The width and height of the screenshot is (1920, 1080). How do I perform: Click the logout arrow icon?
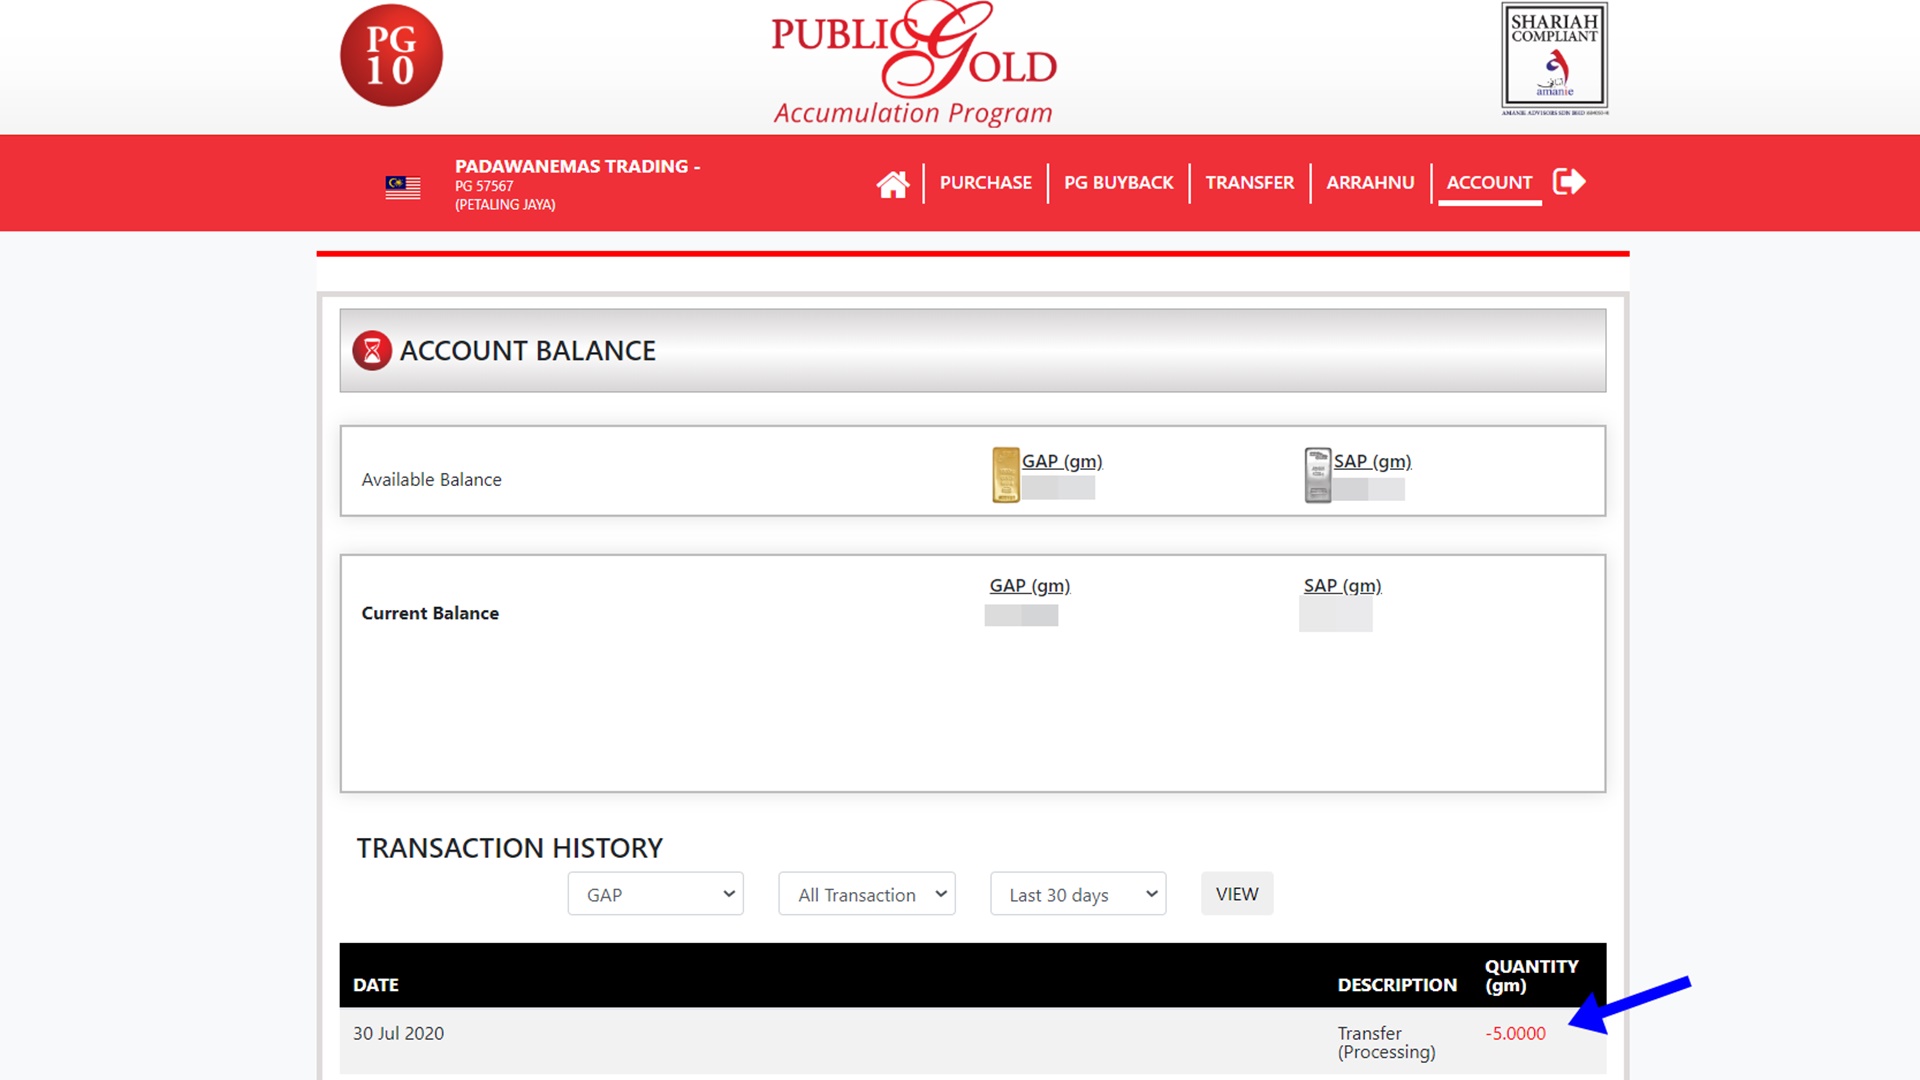coord(1568,182)
